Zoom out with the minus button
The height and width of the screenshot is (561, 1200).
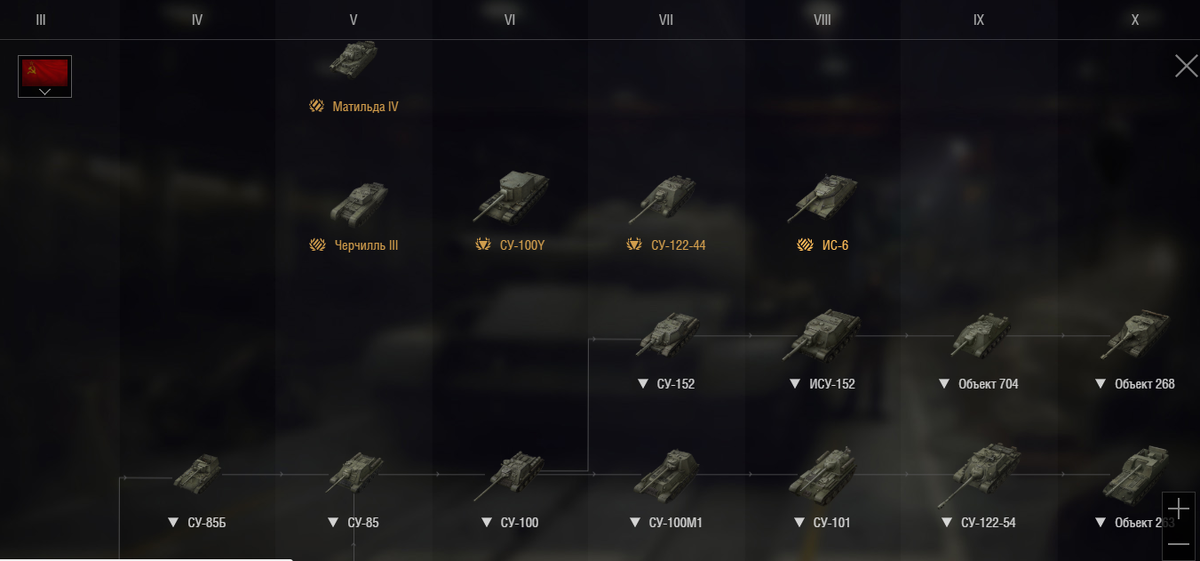click(1179, 541)
